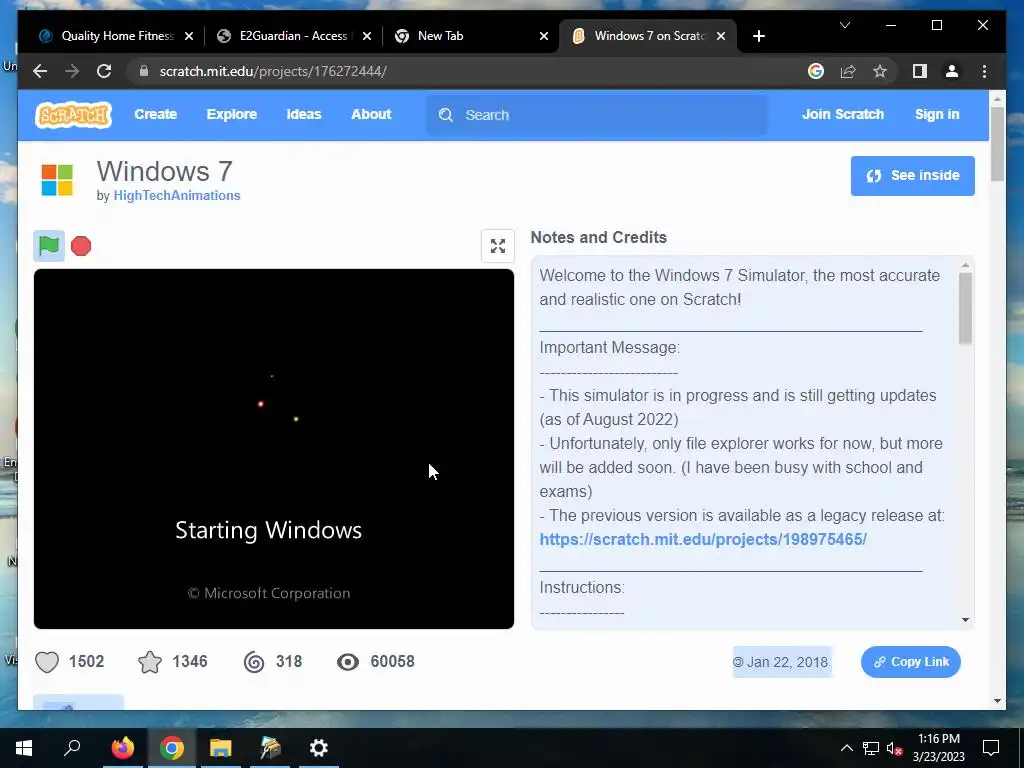Click the Notes and Credits scrollbar thumb

(x=965, y=308)
